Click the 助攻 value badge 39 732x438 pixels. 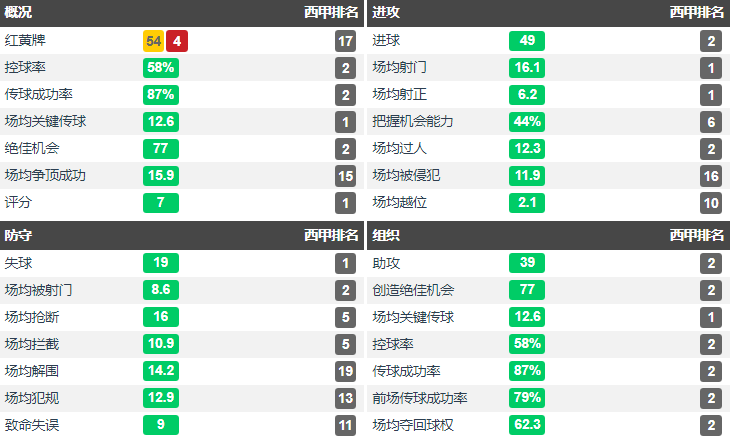(x=527, y=262)
